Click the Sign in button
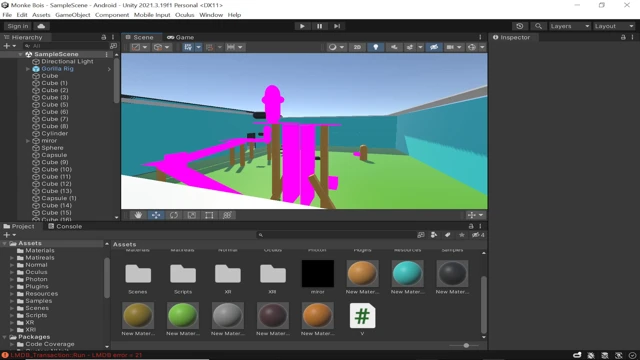This screenshot has height=360, width=640. tap(18, 26)
